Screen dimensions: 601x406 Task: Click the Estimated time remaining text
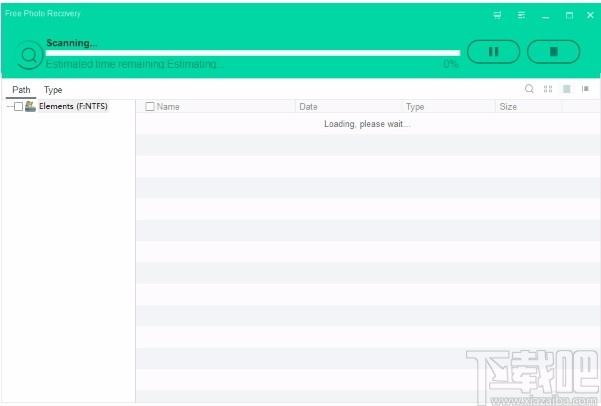coord(134,64)
